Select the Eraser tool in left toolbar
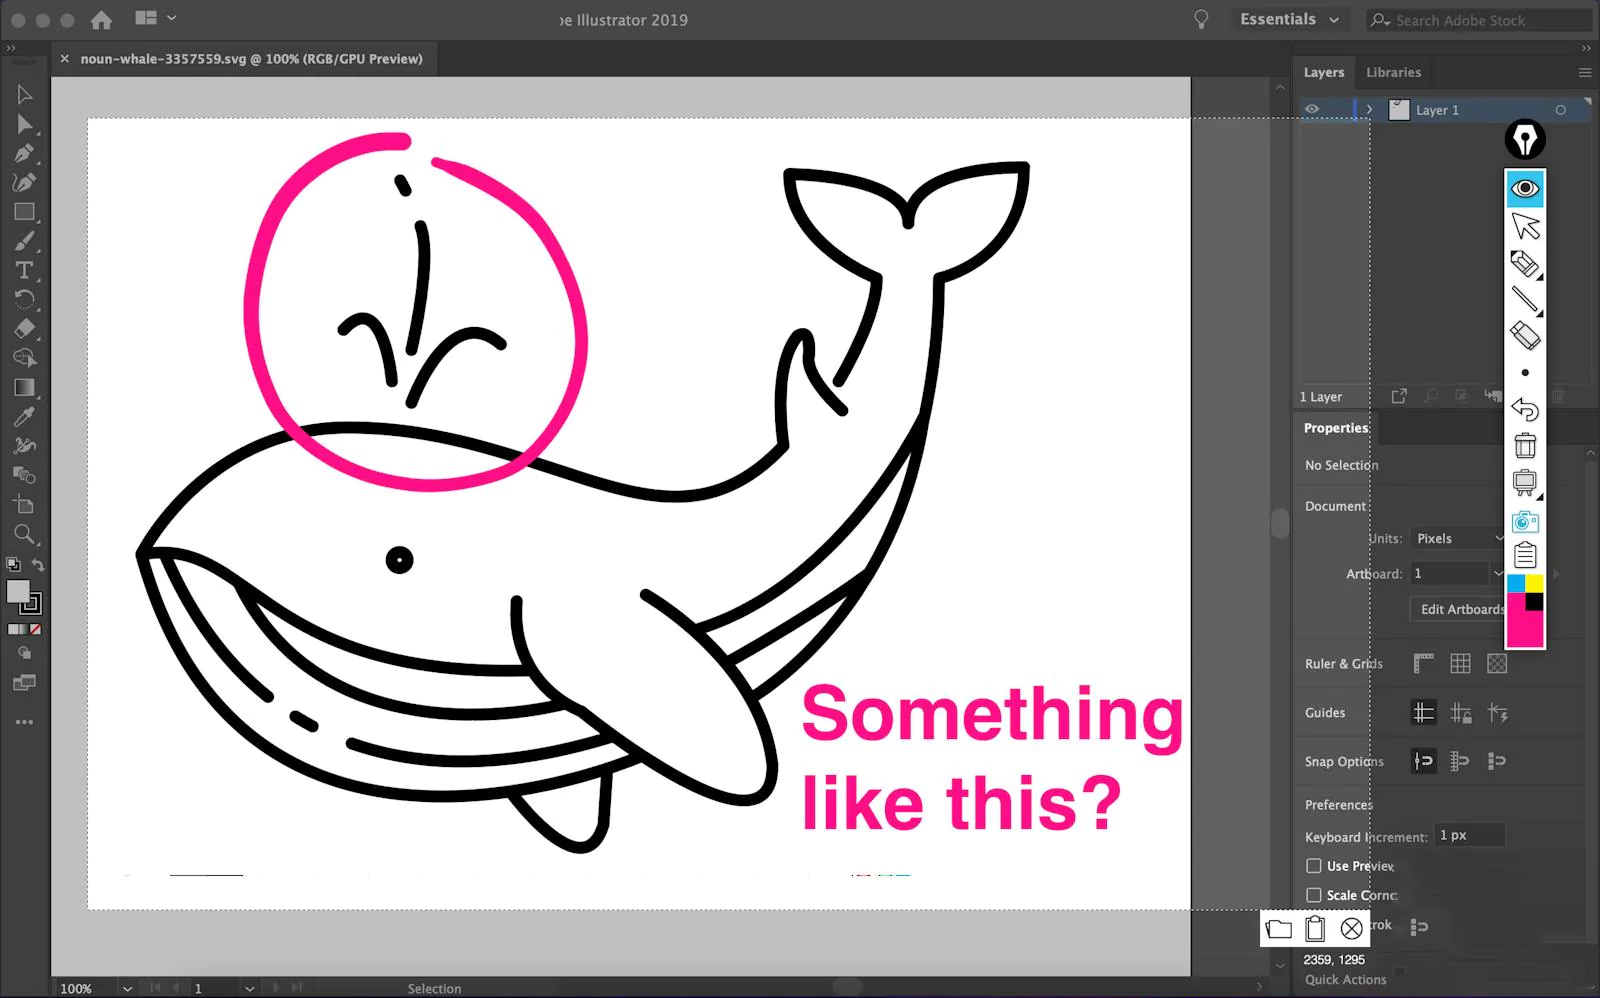The width and height of the screenshot is (1600, 998). point(25,328)
